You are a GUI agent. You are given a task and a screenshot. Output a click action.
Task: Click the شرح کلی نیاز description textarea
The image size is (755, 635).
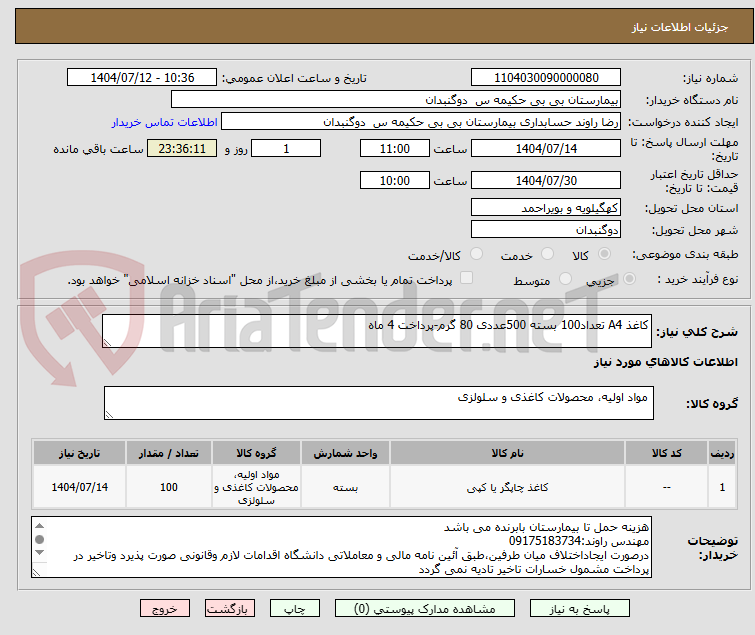coord(377,331)
